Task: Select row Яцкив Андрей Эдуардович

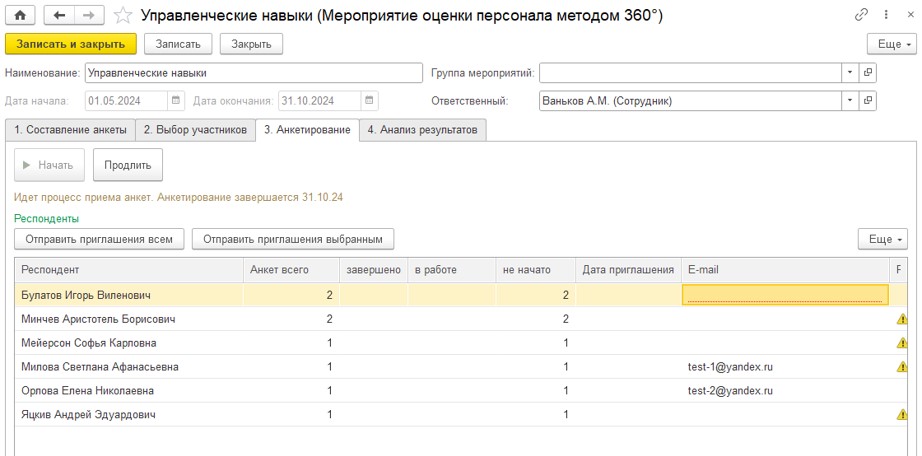Action: 461,415
